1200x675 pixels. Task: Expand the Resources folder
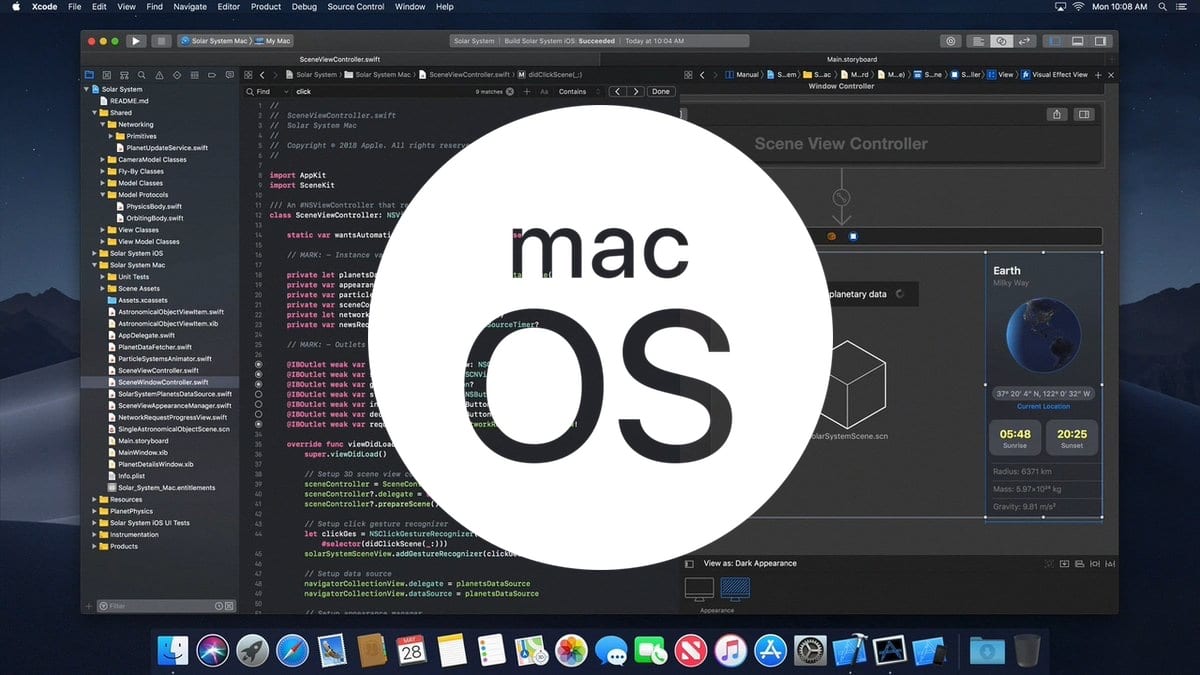[95, 499]
